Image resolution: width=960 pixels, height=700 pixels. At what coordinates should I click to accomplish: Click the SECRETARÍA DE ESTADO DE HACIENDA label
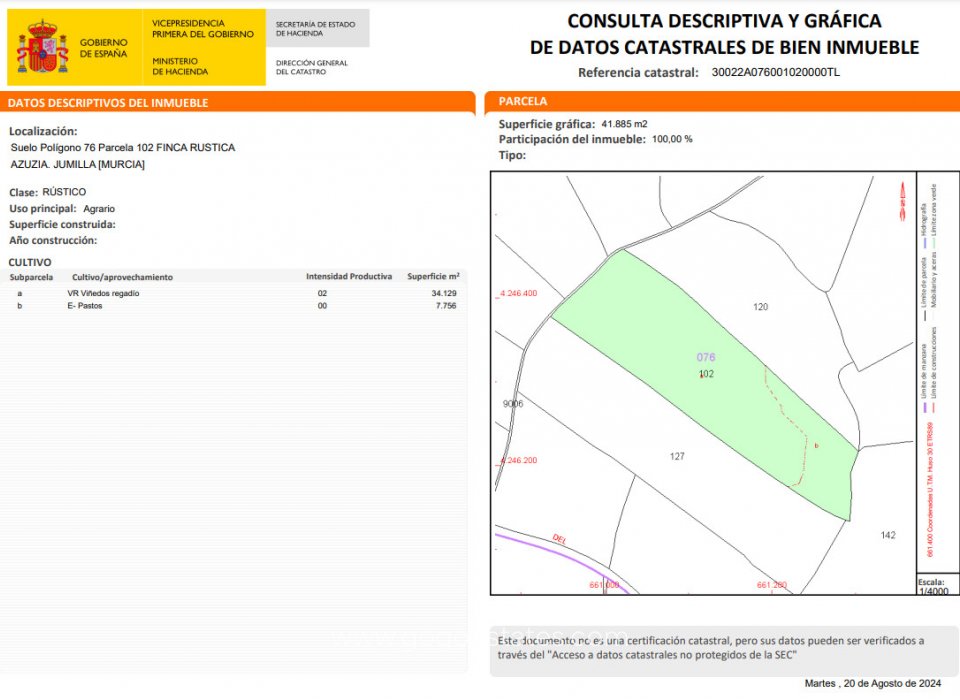click(x=314, y=27)
